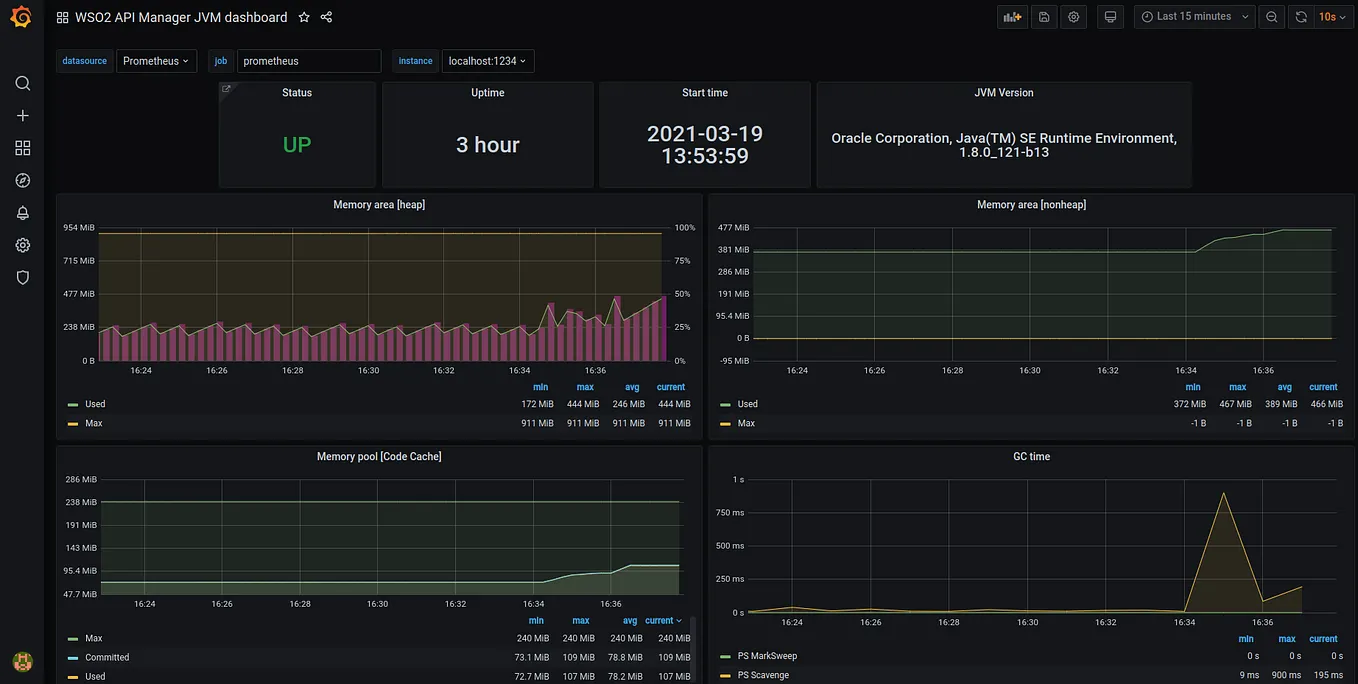Star the WSO2 API Manager dashboard
Screen dimensions: 1358x684
click(x=304, y=17)
